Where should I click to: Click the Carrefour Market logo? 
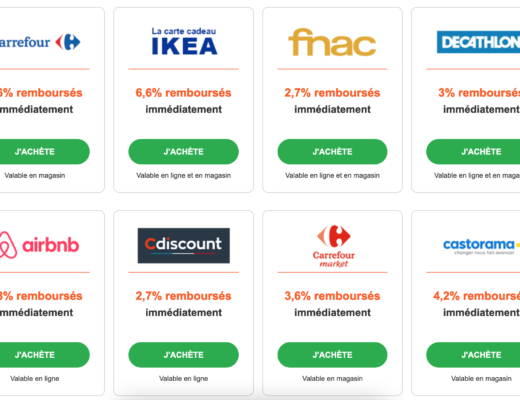[334, 246]
